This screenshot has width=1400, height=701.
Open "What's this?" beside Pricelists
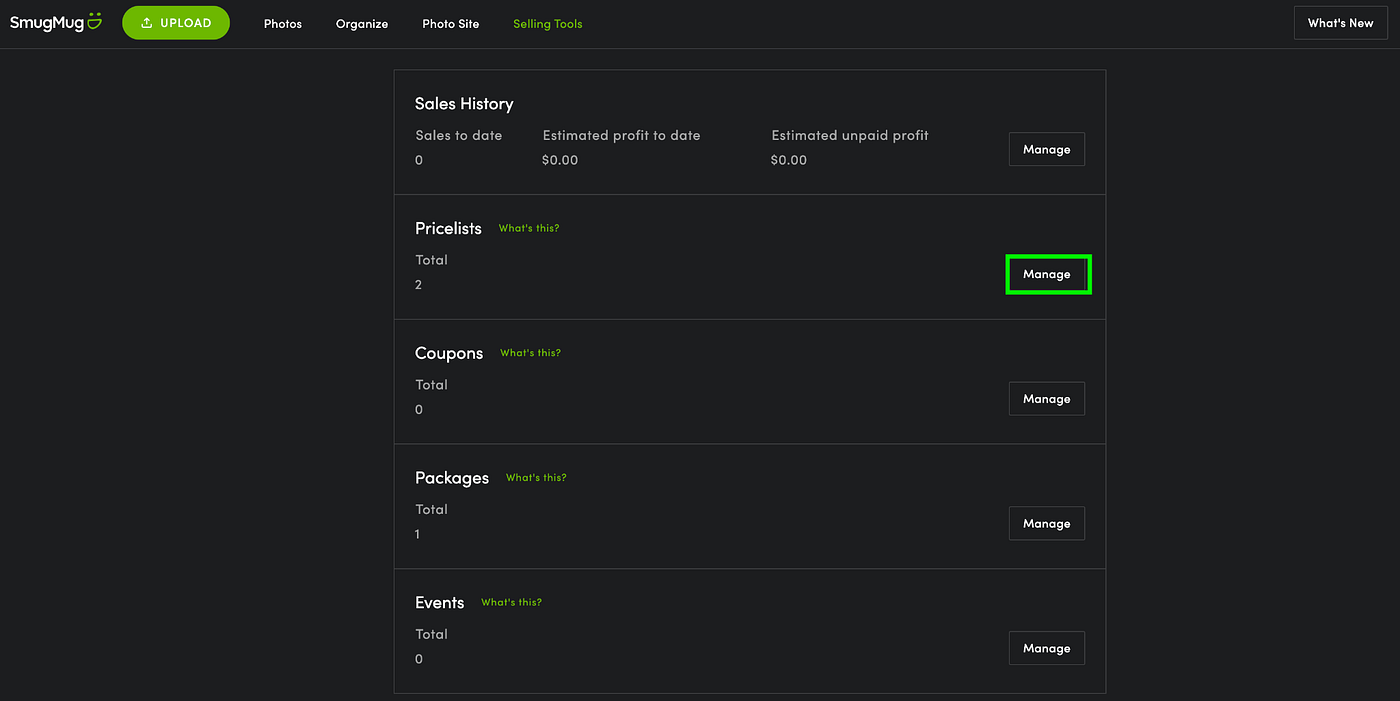(529, 228)
